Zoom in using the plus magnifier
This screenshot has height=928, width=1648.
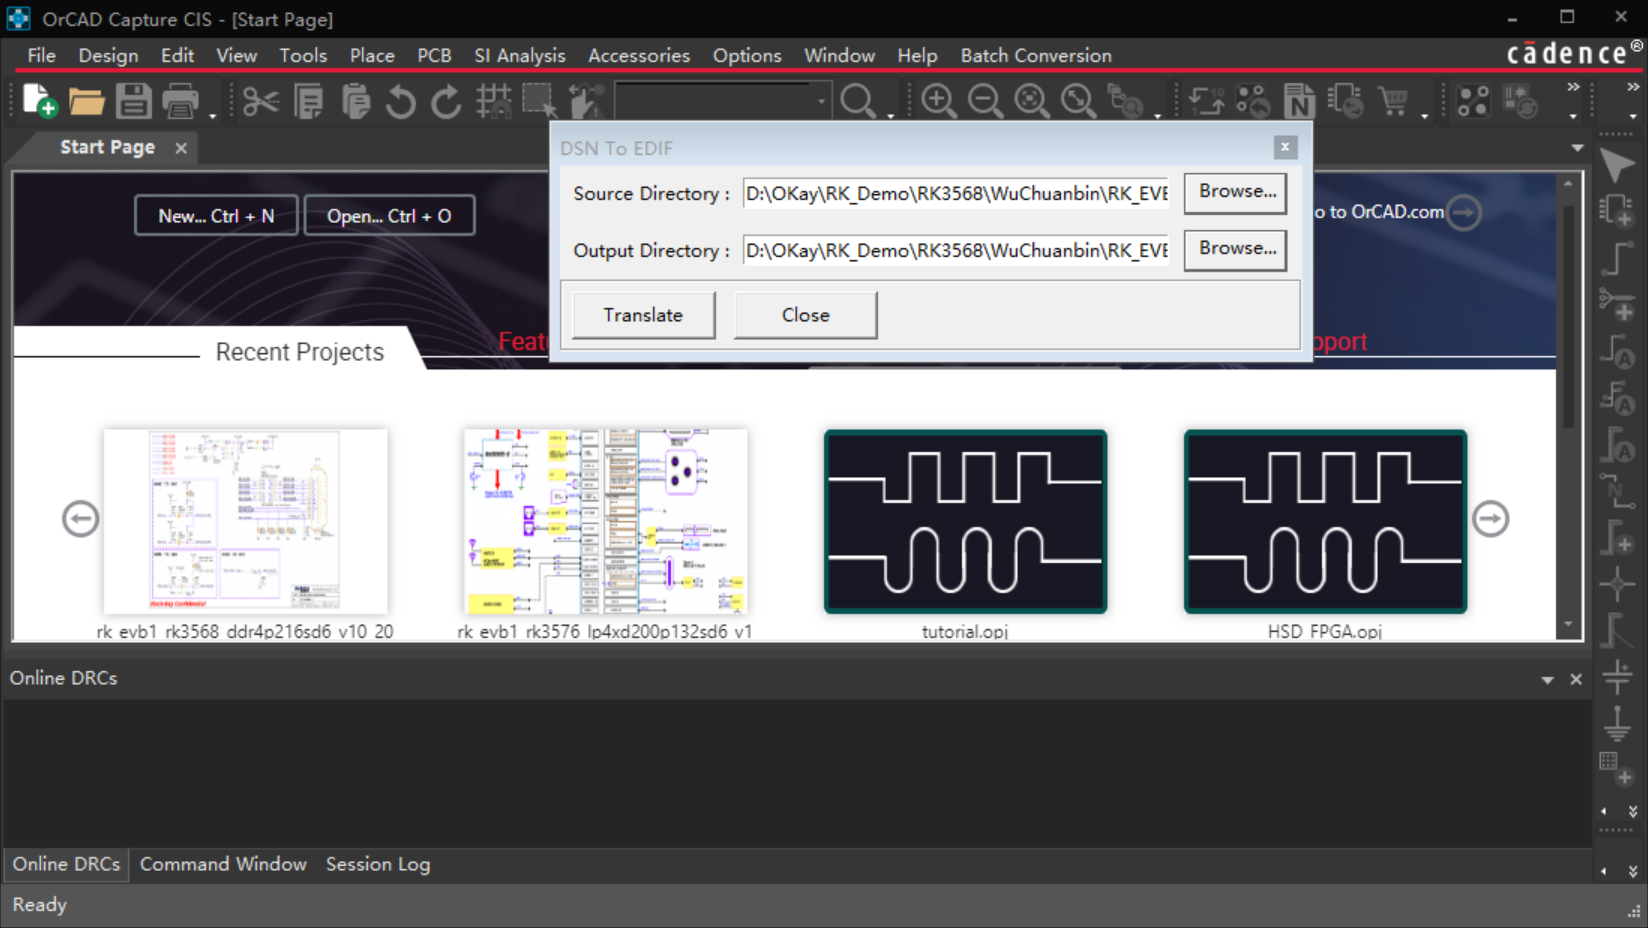click(x=938, y=101)
